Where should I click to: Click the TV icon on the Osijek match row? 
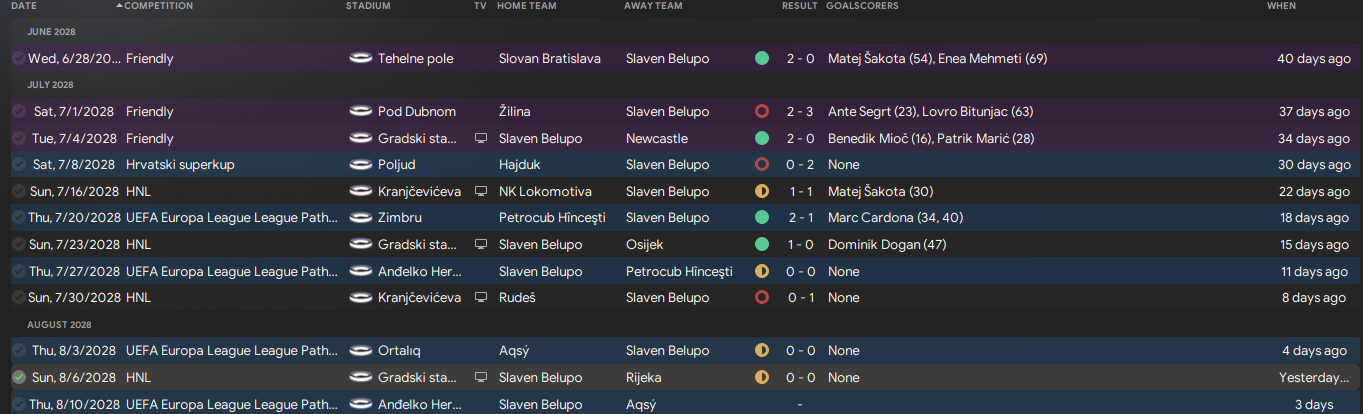tap(481, 244)
